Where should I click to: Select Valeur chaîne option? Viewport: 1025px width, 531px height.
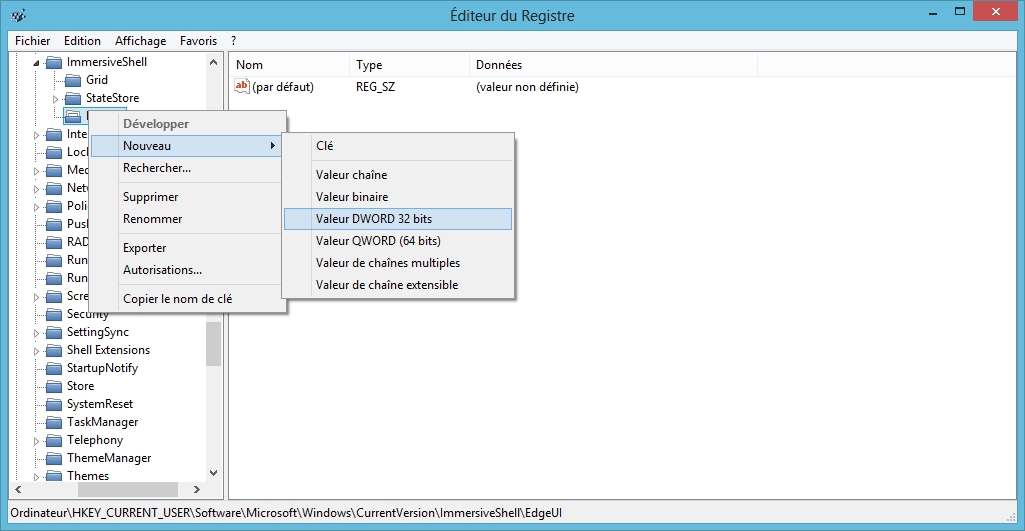(398, 175)
